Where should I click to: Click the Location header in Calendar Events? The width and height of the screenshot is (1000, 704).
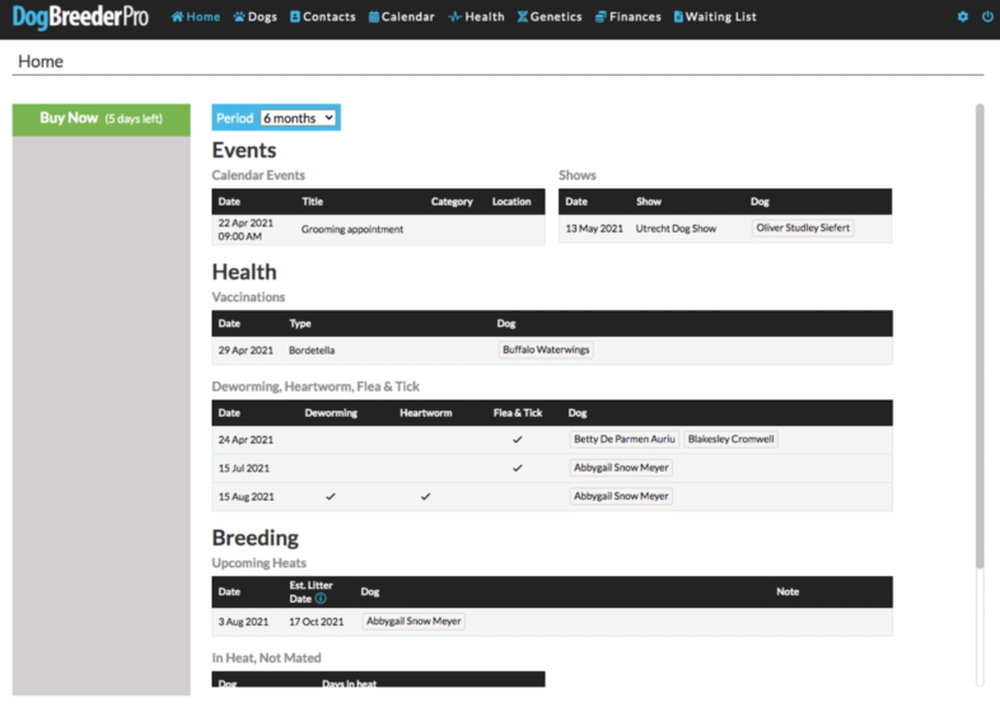511,202
